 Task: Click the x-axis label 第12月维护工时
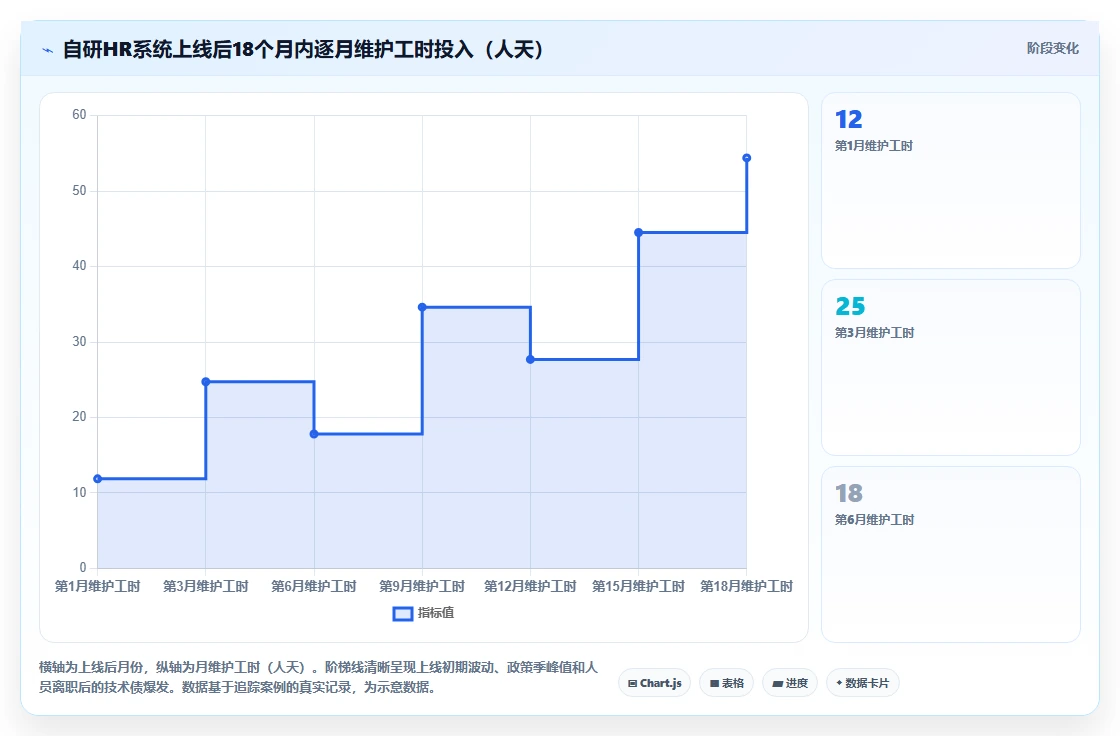pos(530,587)
